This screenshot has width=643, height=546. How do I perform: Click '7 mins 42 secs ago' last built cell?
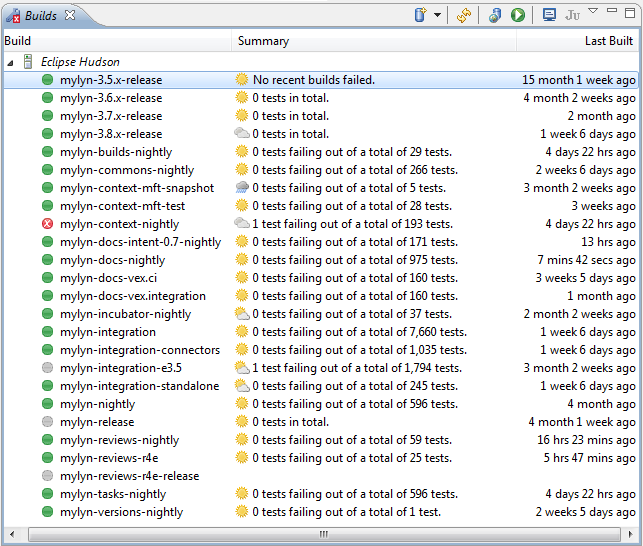click(x=586, y=260)
